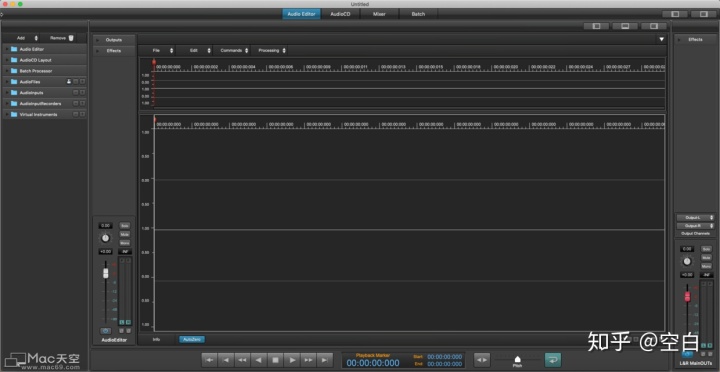Switch to the Batch tab

click(418, 14)
